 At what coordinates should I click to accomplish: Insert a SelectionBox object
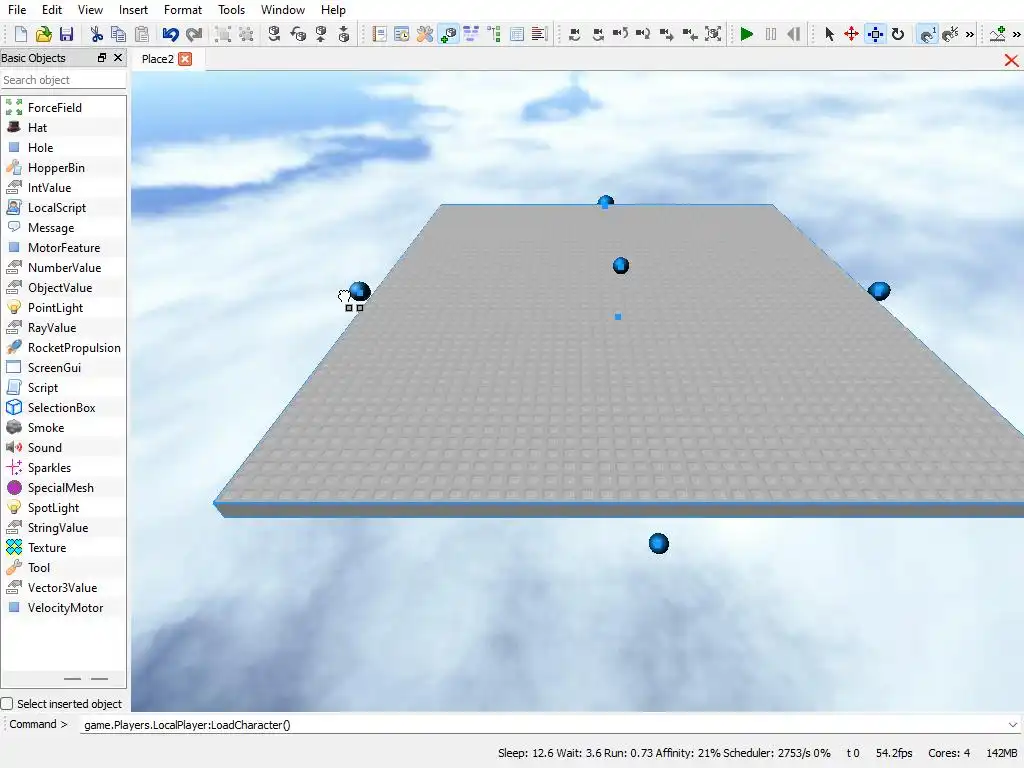click(x=63, y=408)
